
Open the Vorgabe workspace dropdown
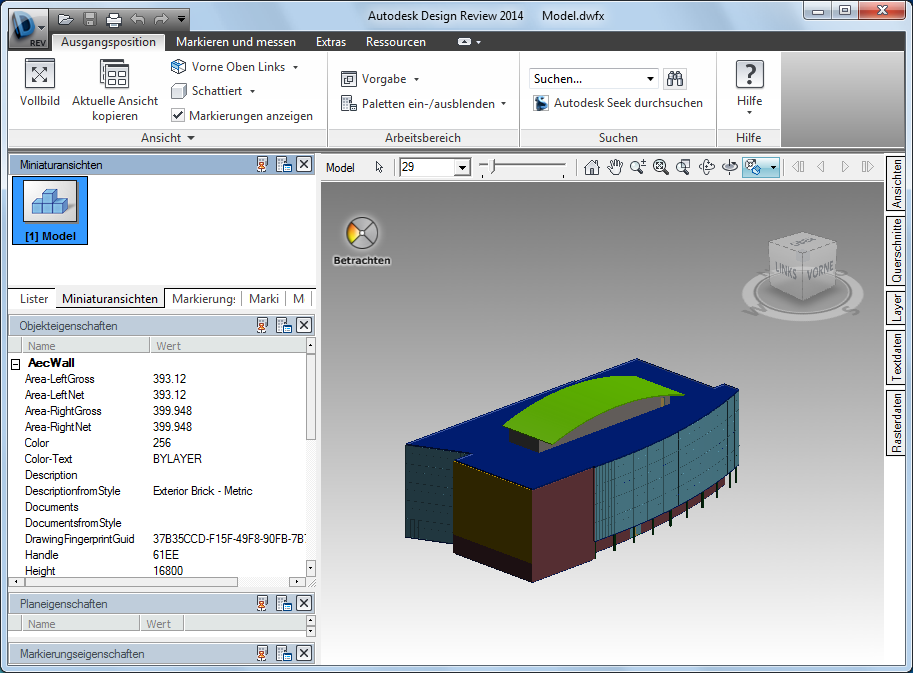pyautogui.click(x=416, y=79)
